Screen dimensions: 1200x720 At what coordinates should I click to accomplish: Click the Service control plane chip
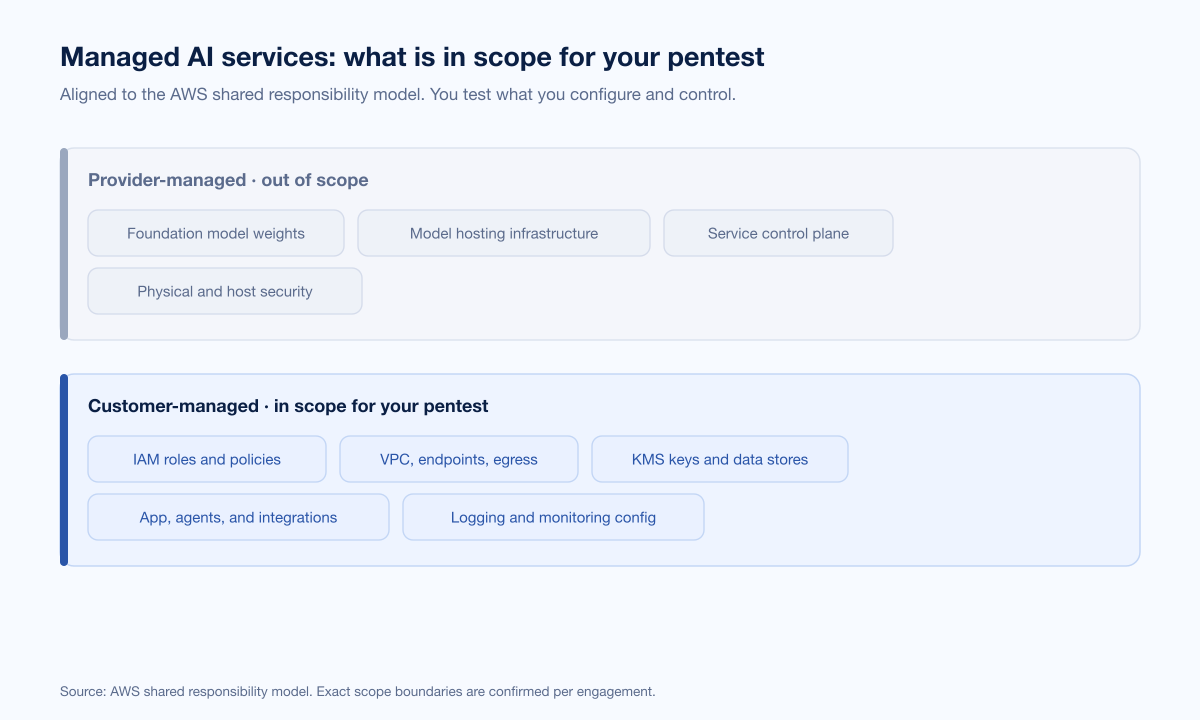pos(778,233)
